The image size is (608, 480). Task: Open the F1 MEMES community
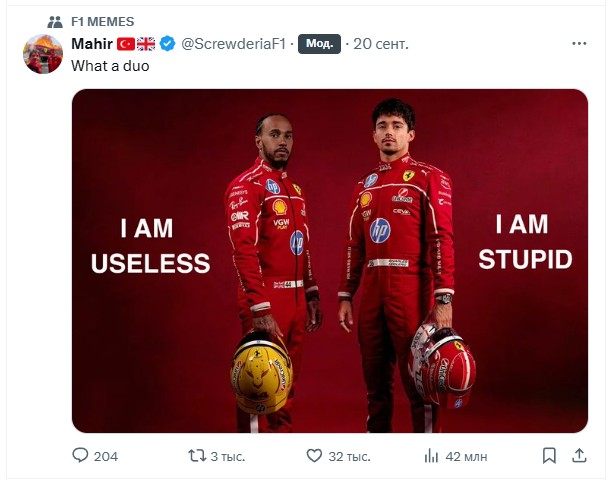(103, 21)
